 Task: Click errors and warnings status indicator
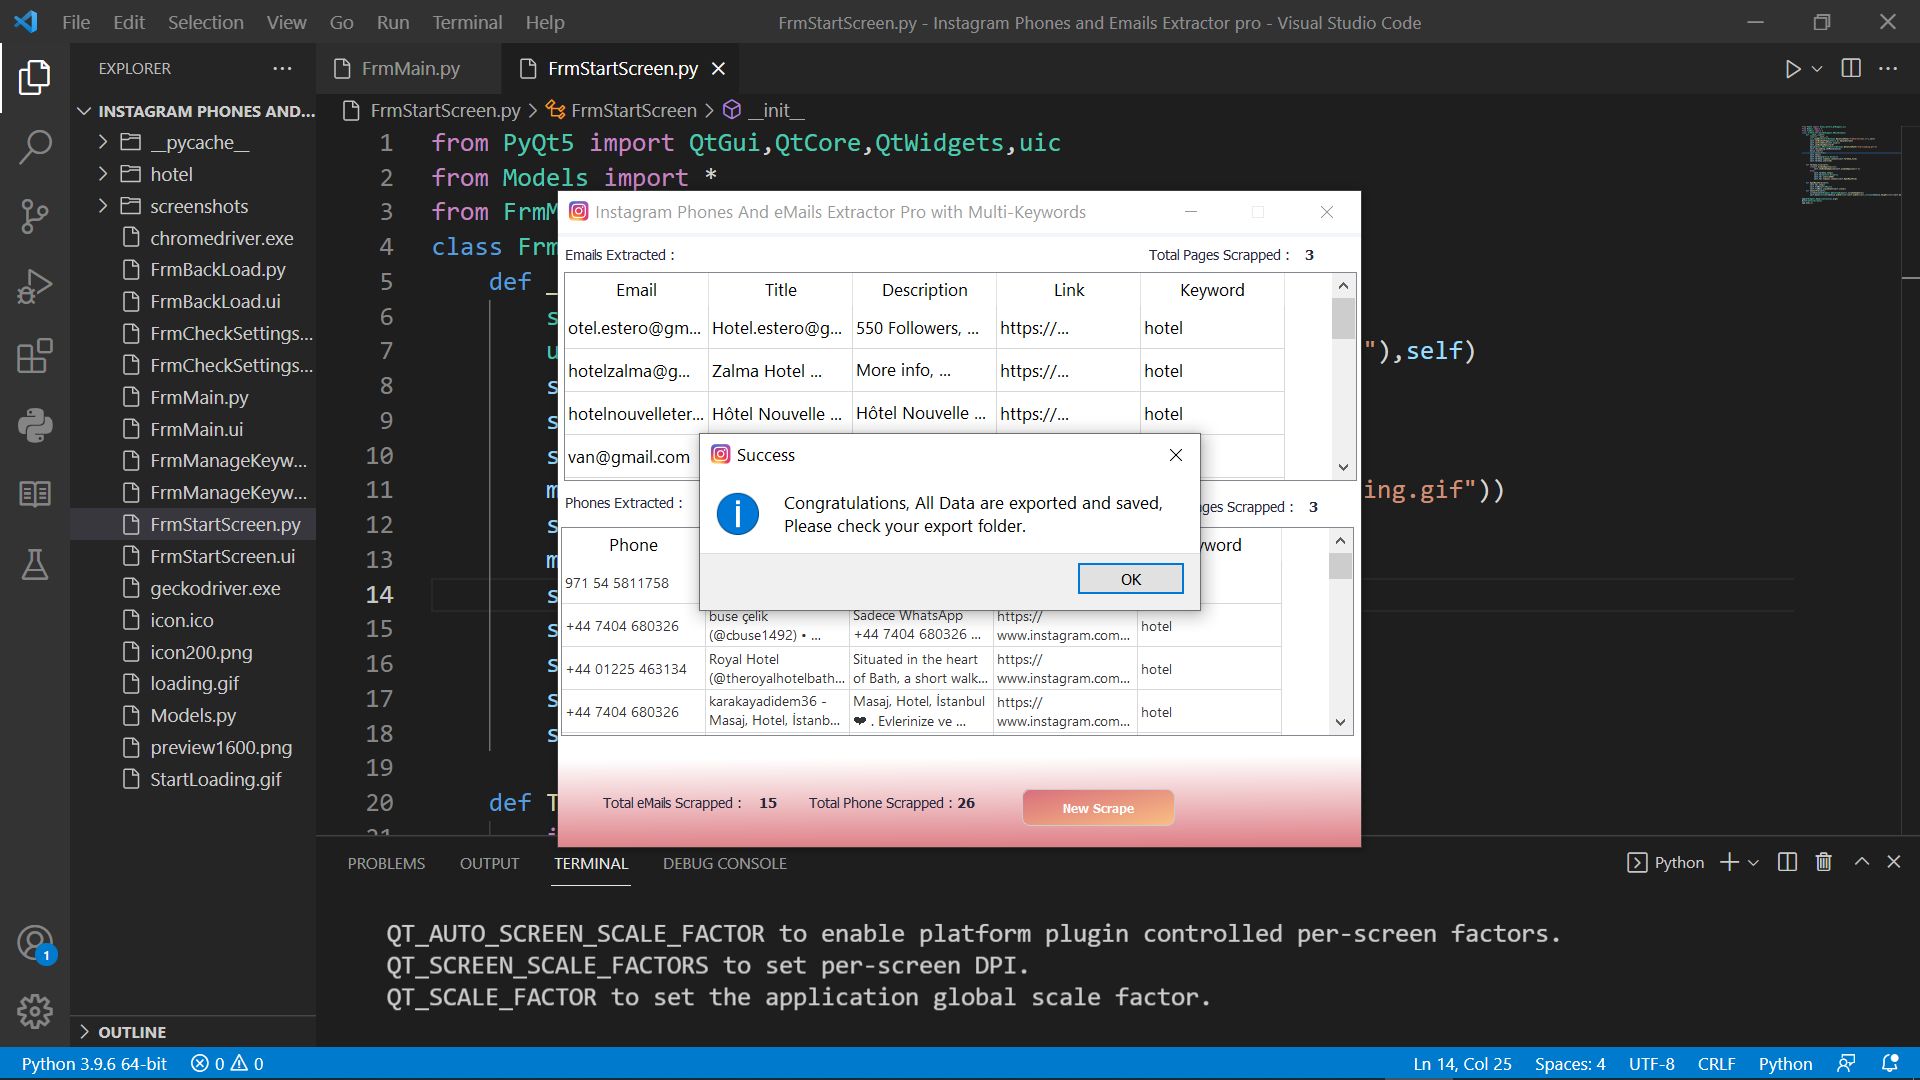227,1064
